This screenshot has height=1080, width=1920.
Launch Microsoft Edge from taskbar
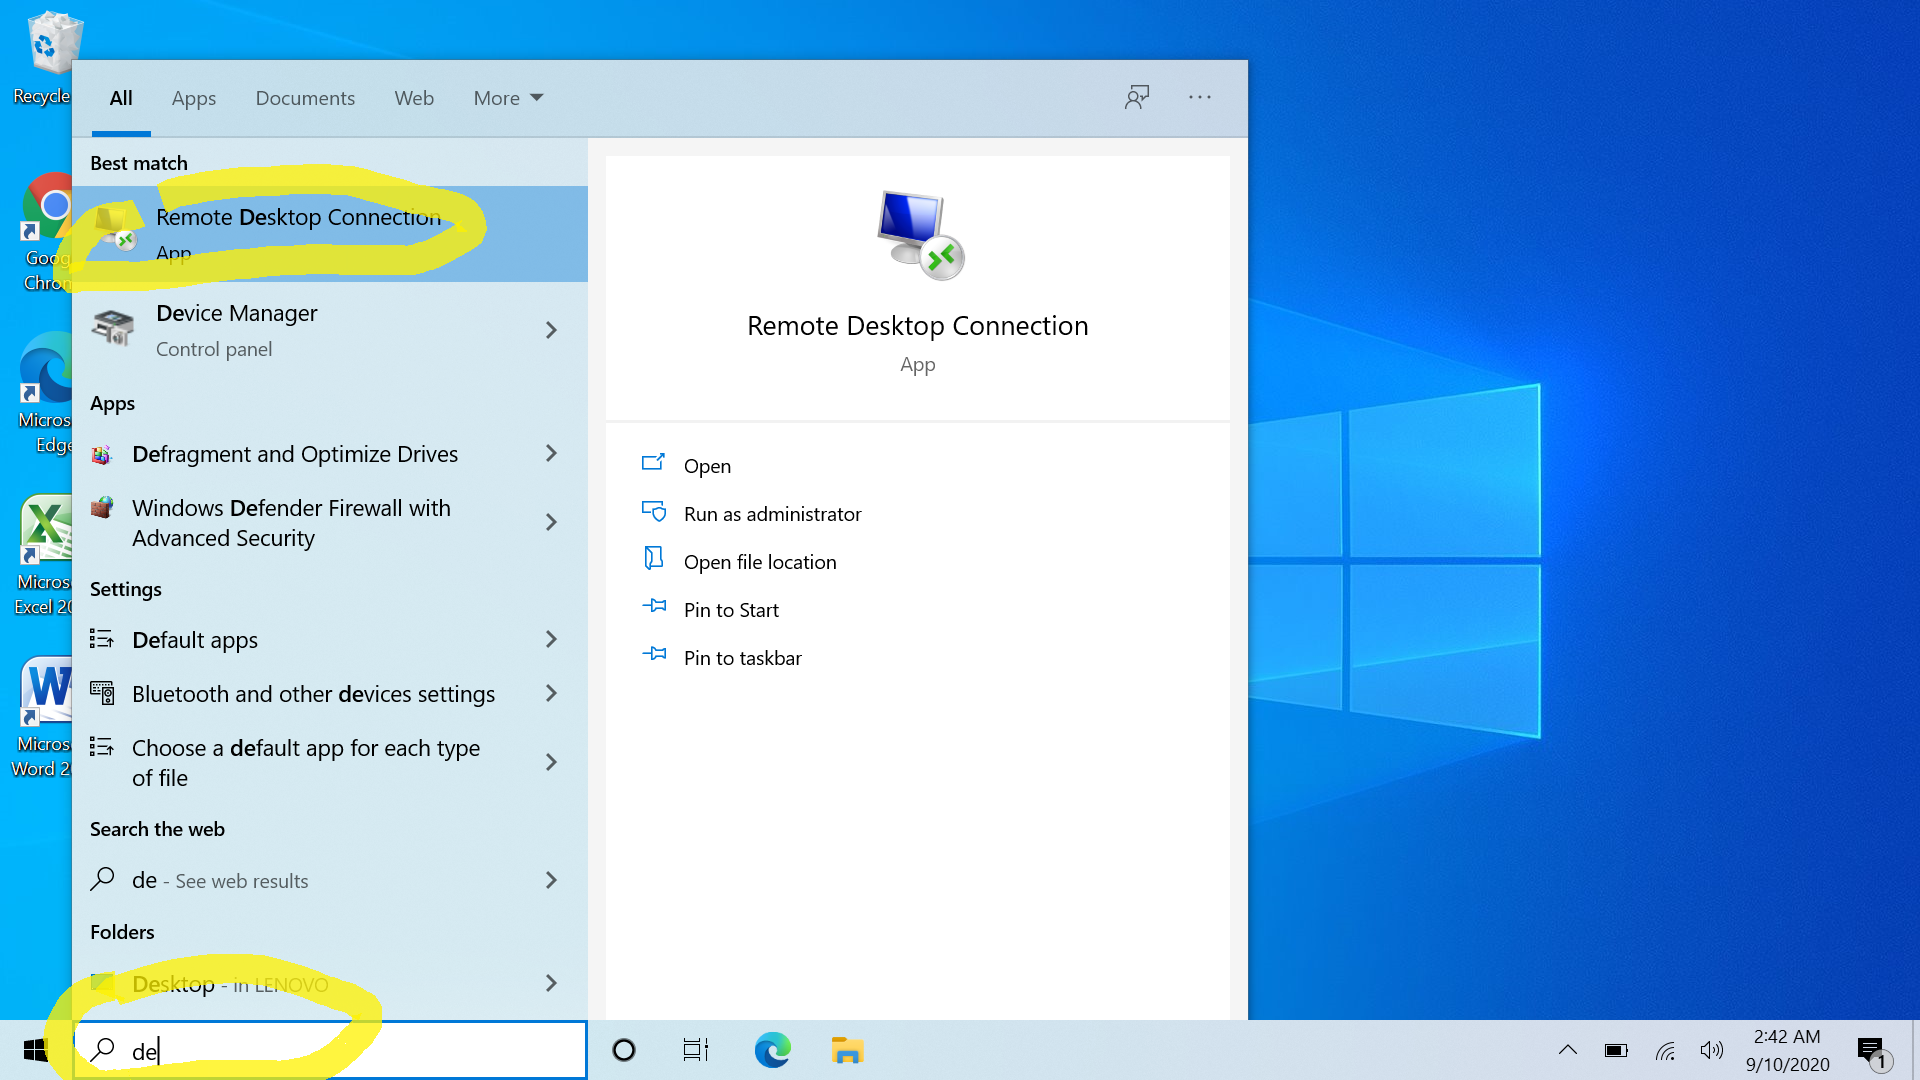click(x=772, y=1050)
